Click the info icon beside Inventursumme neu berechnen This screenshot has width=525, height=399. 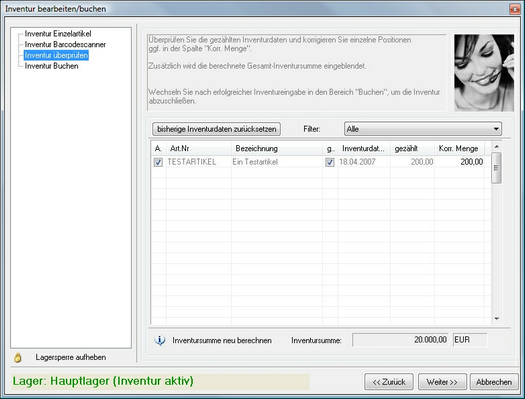pos(160,340)
